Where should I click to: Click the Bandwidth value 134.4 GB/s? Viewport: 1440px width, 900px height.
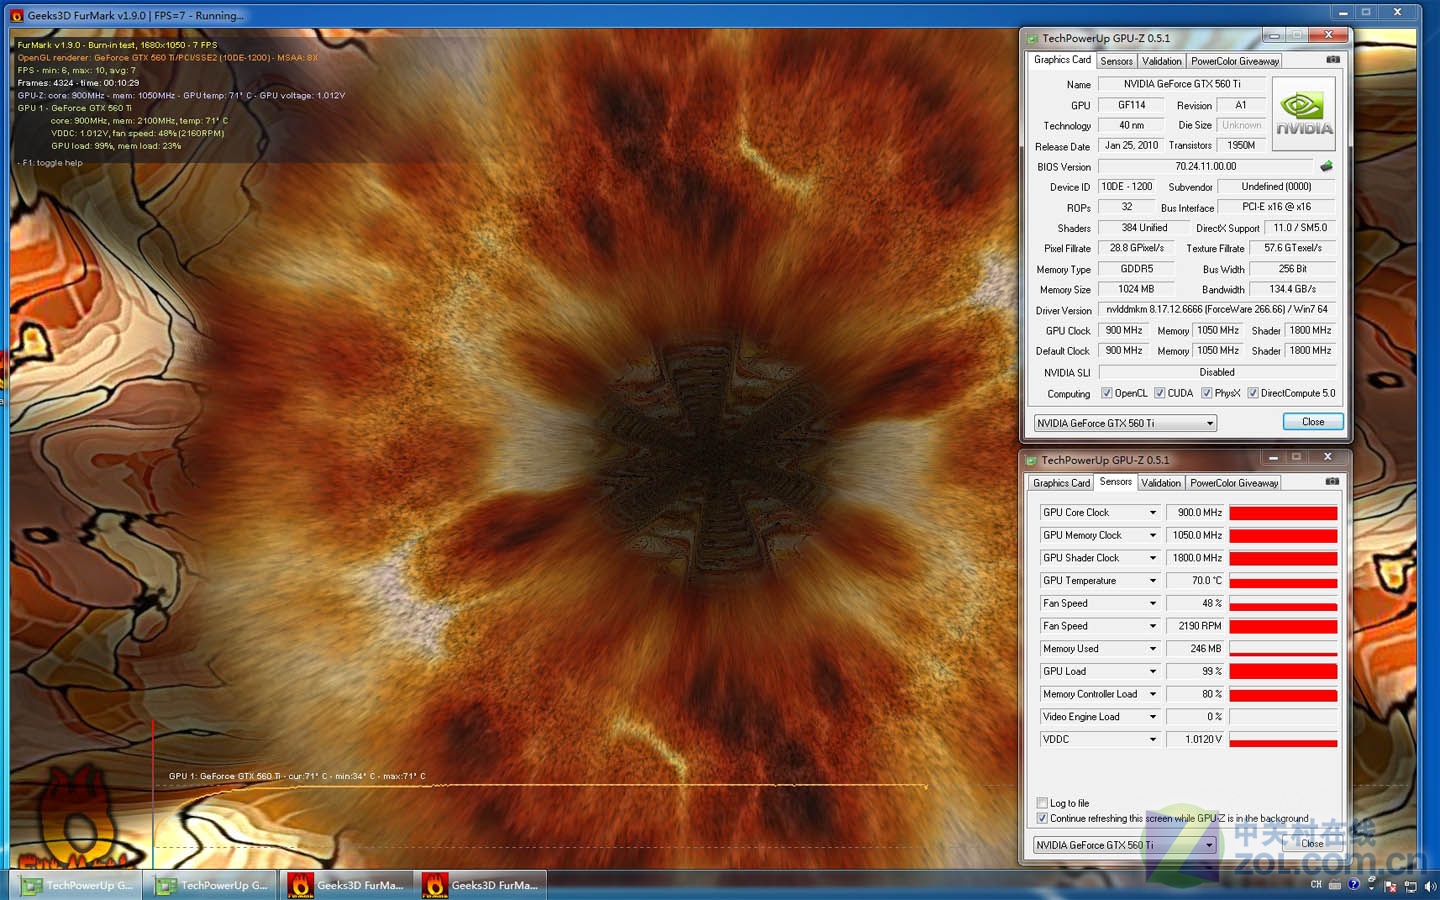click(1292, 289)
